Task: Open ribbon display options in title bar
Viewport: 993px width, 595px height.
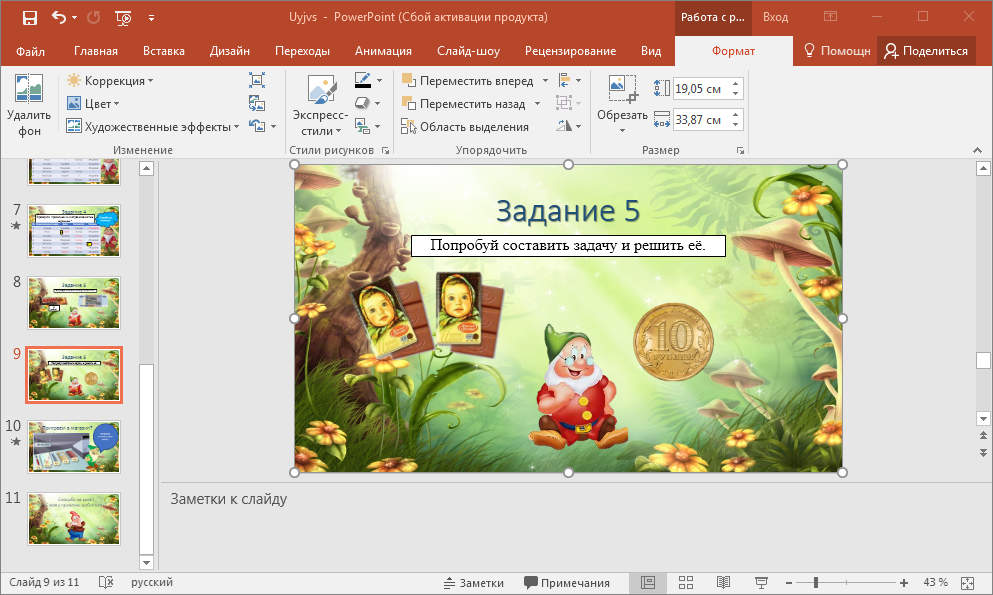Action: 830,17
